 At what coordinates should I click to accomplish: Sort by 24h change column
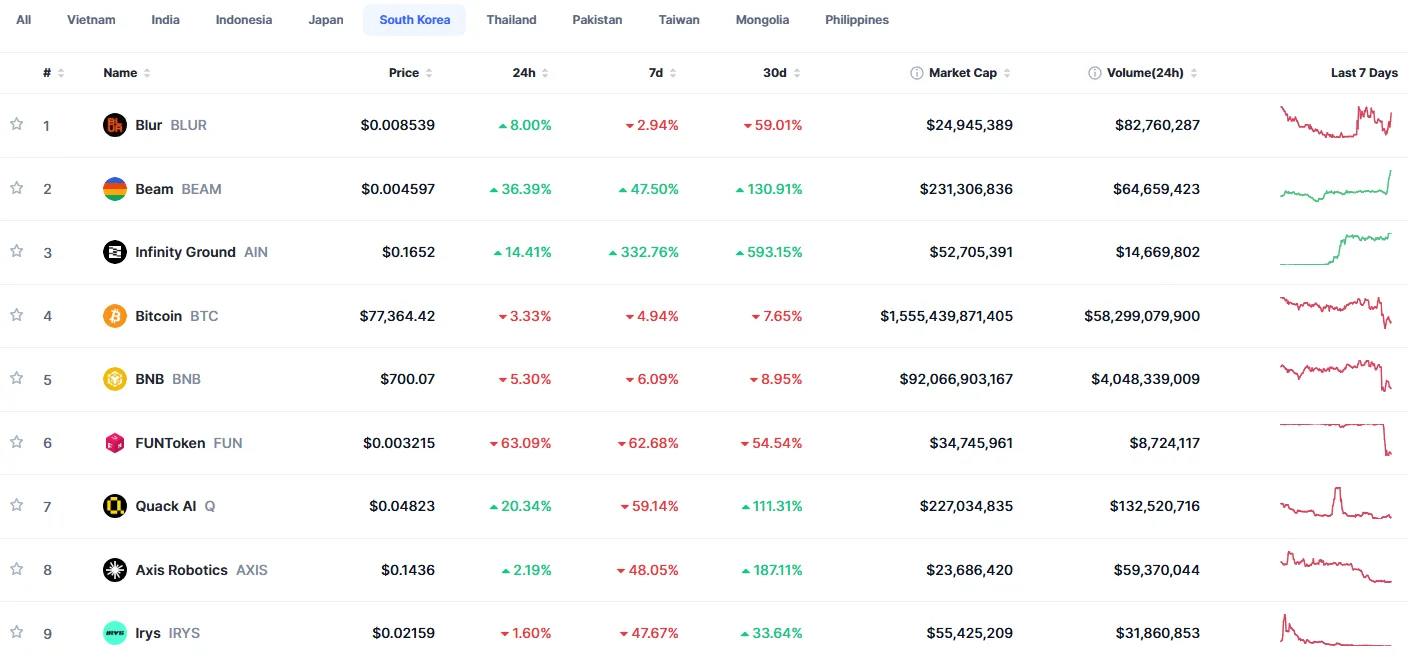[530, 73]
